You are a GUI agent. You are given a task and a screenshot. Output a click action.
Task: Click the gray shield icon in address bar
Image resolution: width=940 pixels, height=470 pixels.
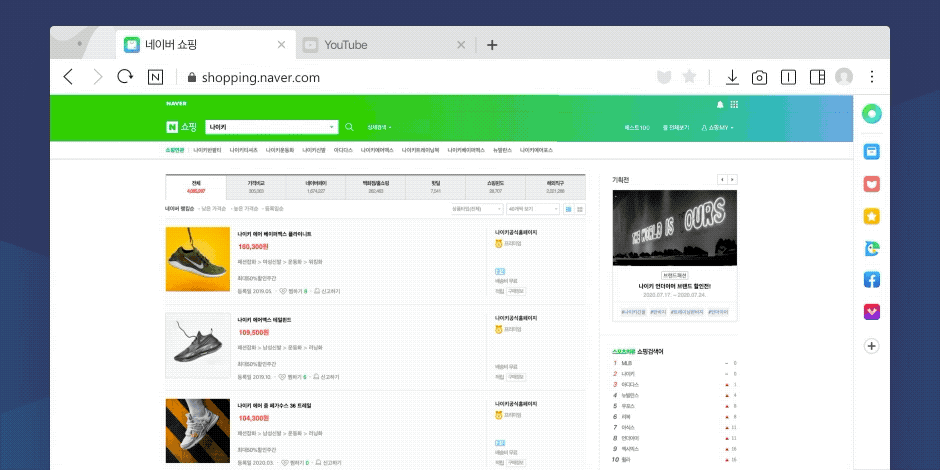664,77
